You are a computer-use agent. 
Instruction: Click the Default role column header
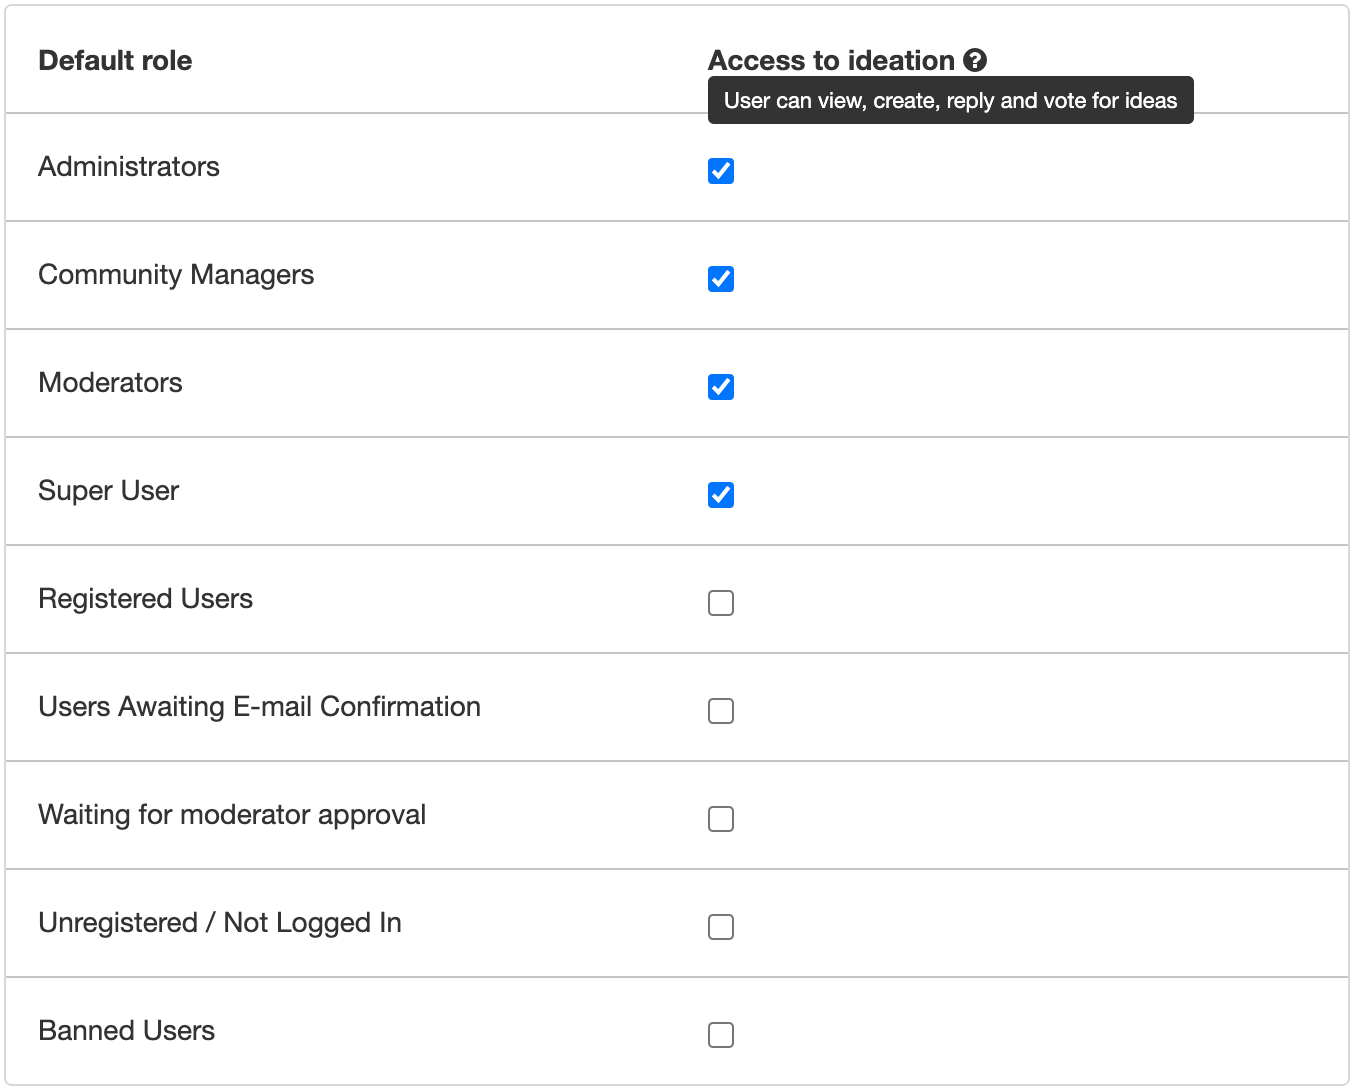click(x=115, y=61)
